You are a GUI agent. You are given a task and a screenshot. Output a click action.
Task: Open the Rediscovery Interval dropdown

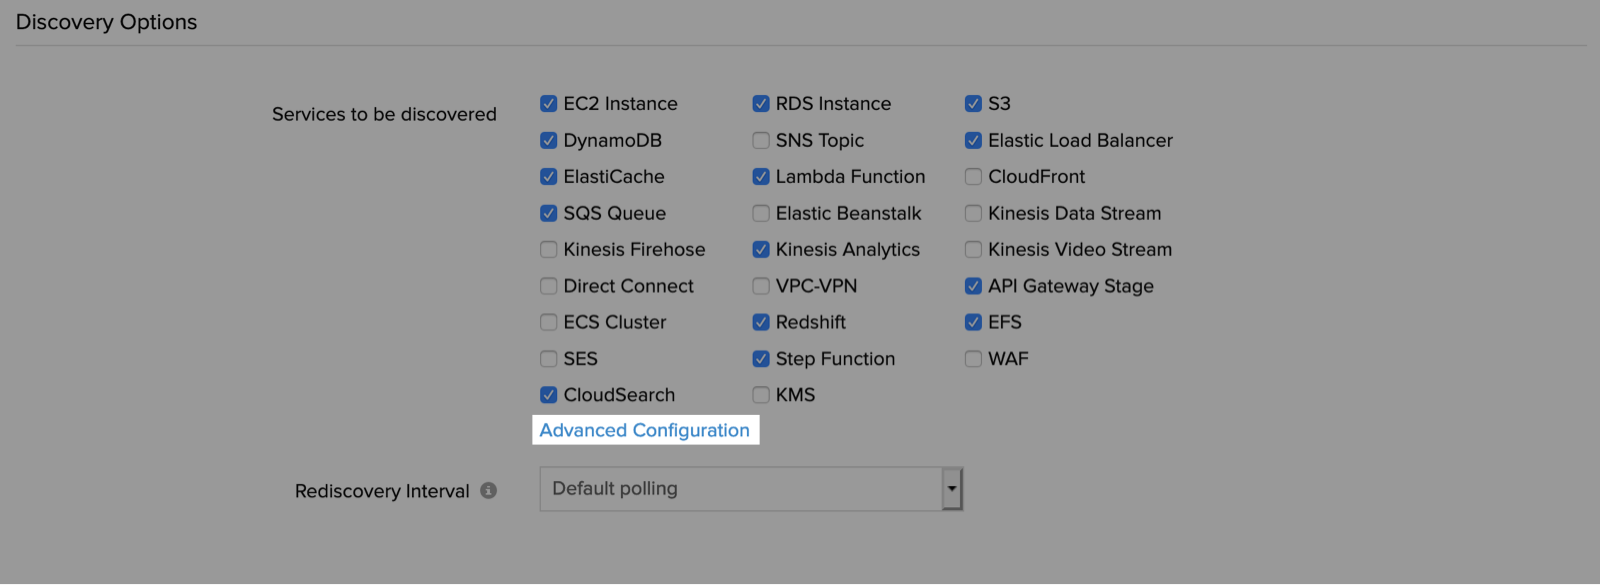751,489
